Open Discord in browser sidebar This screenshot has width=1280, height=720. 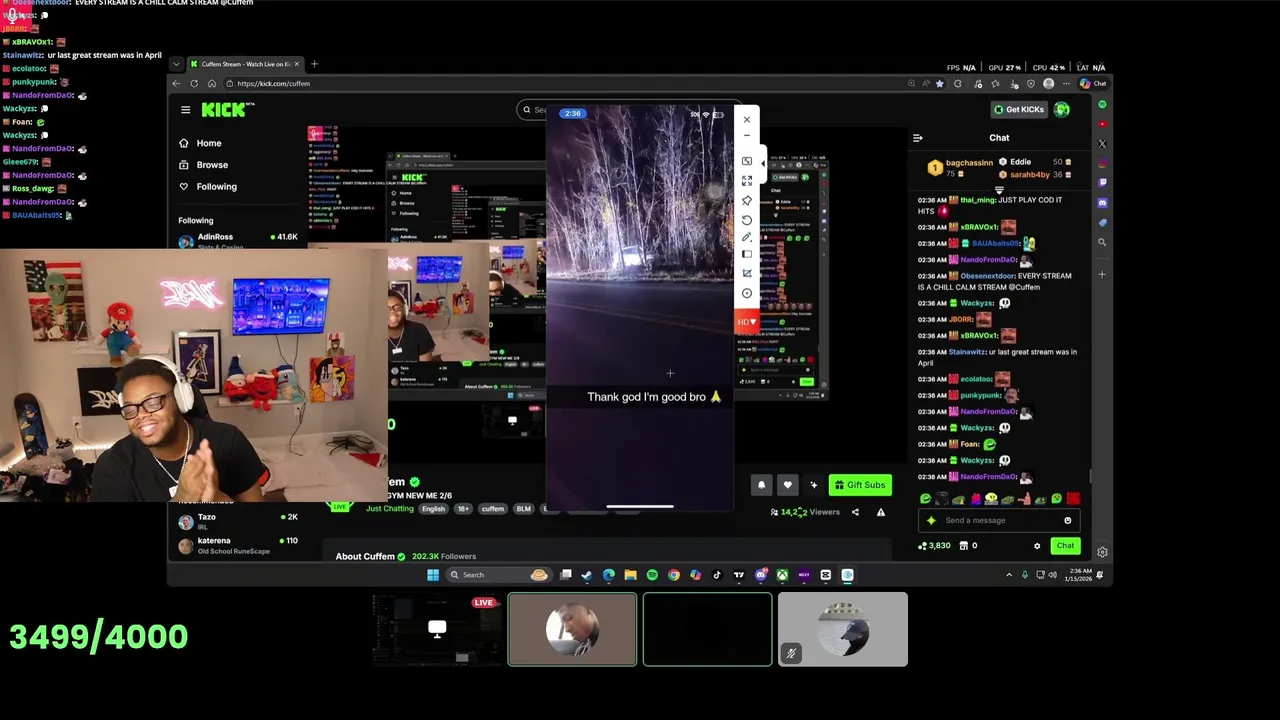pos(1102,203)
